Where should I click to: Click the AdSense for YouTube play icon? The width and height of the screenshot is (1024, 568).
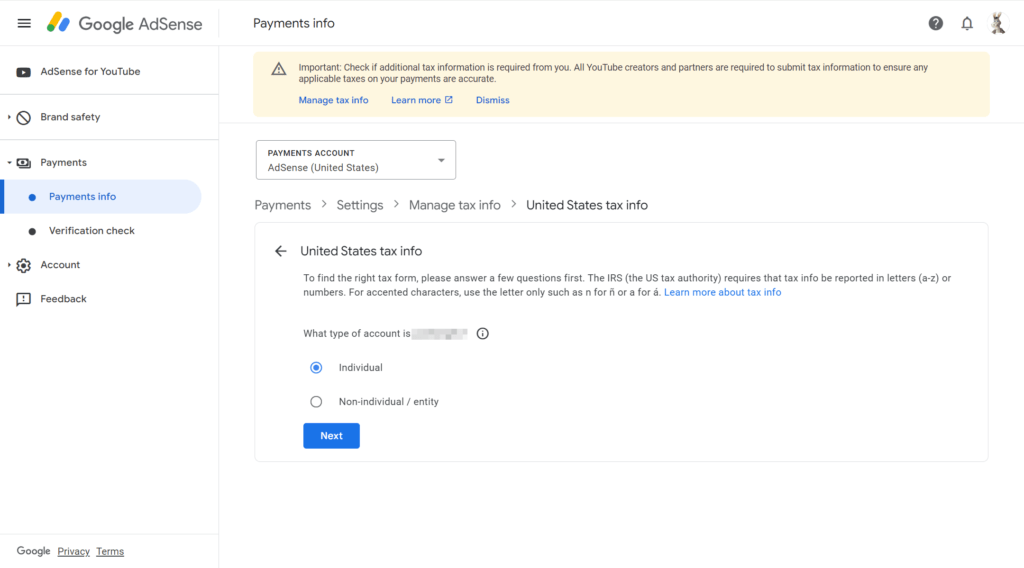24,72
